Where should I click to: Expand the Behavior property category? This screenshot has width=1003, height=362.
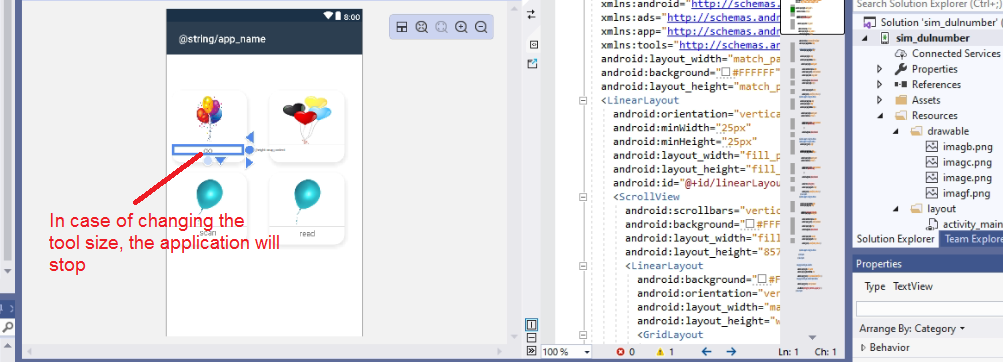click(864, 347)
